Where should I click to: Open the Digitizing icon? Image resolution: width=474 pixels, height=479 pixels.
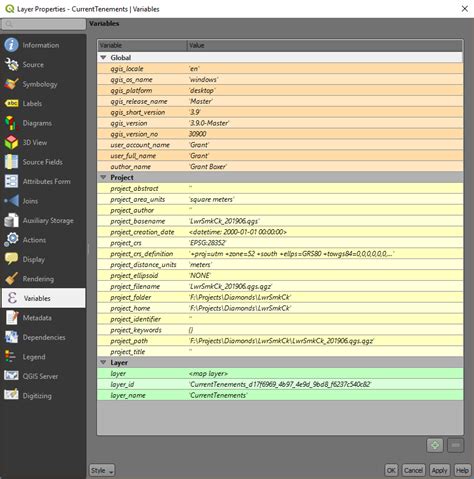[11, 395]
